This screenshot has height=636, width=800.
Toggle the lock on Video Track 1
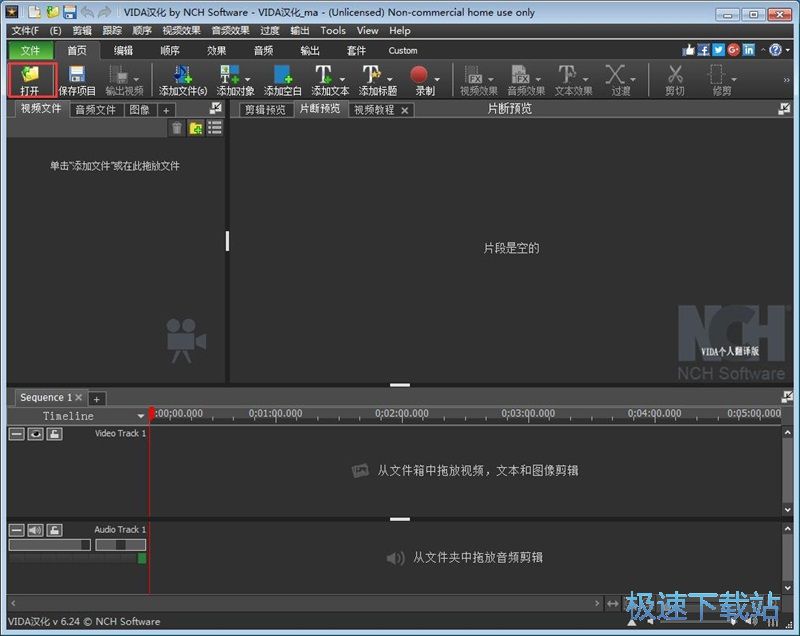[x=54, y=434]
